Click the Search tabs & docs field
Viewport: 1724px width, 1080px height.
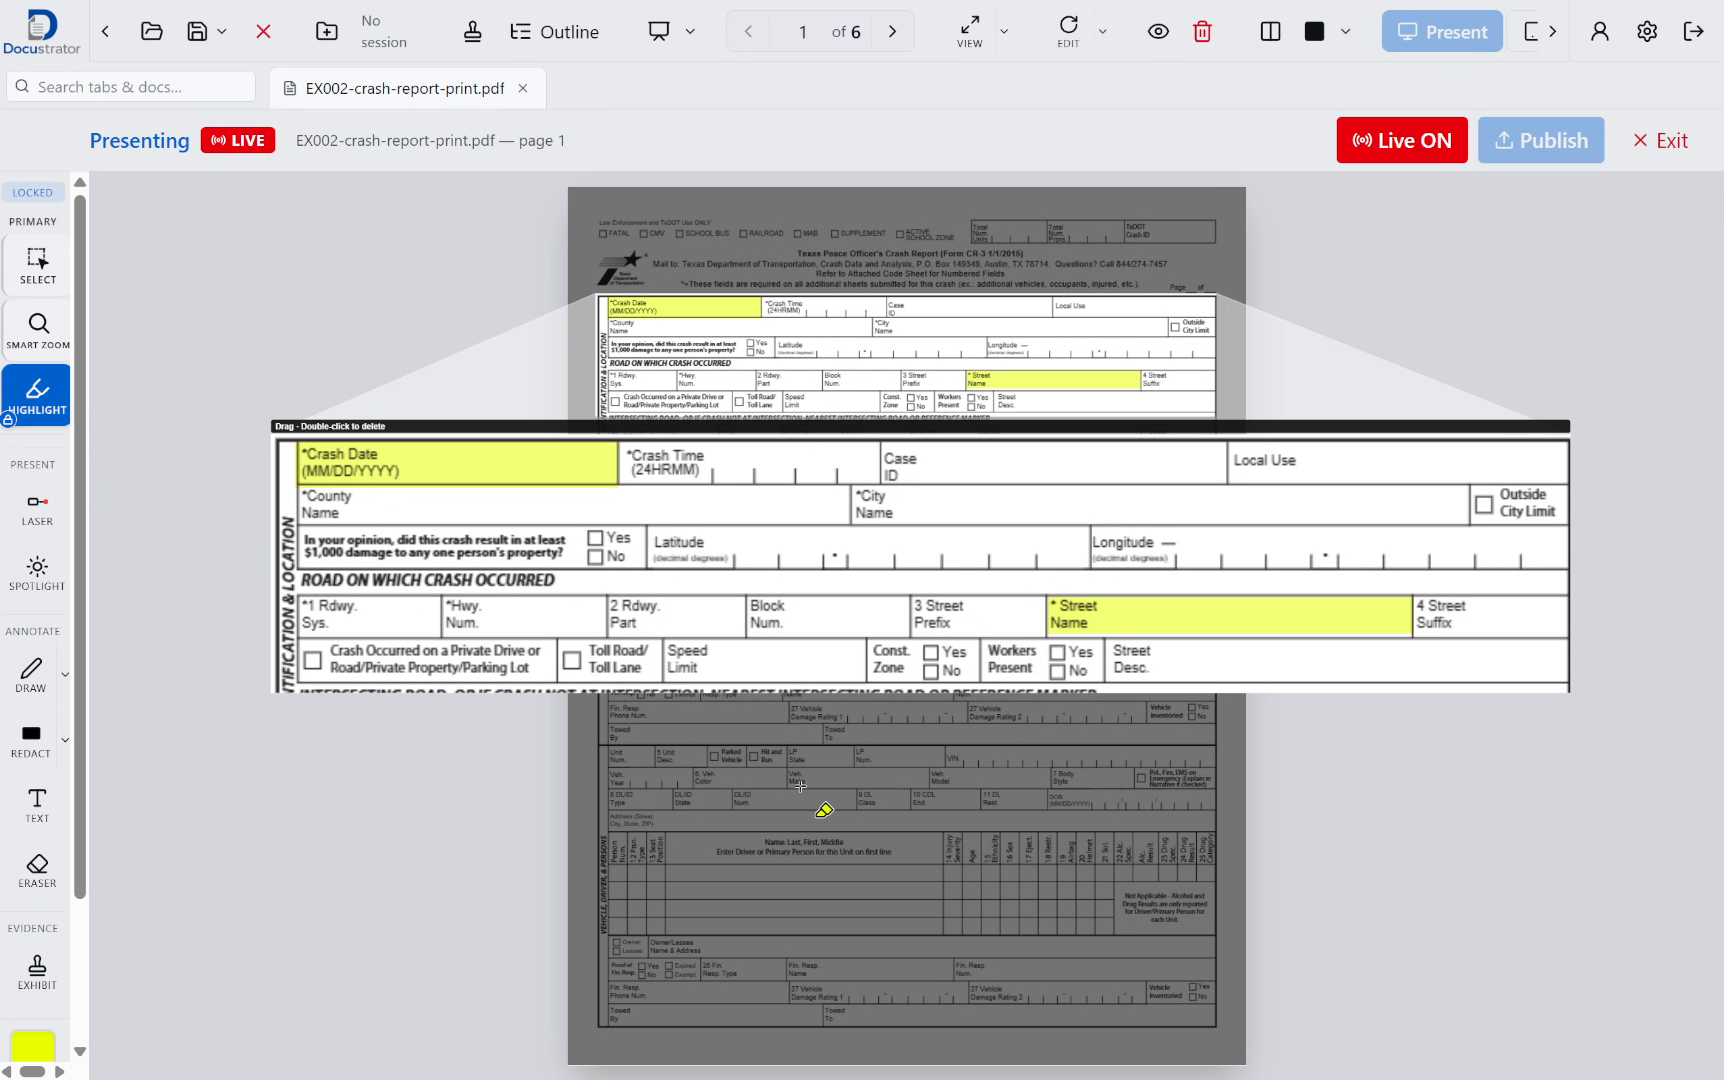(131, 87)
